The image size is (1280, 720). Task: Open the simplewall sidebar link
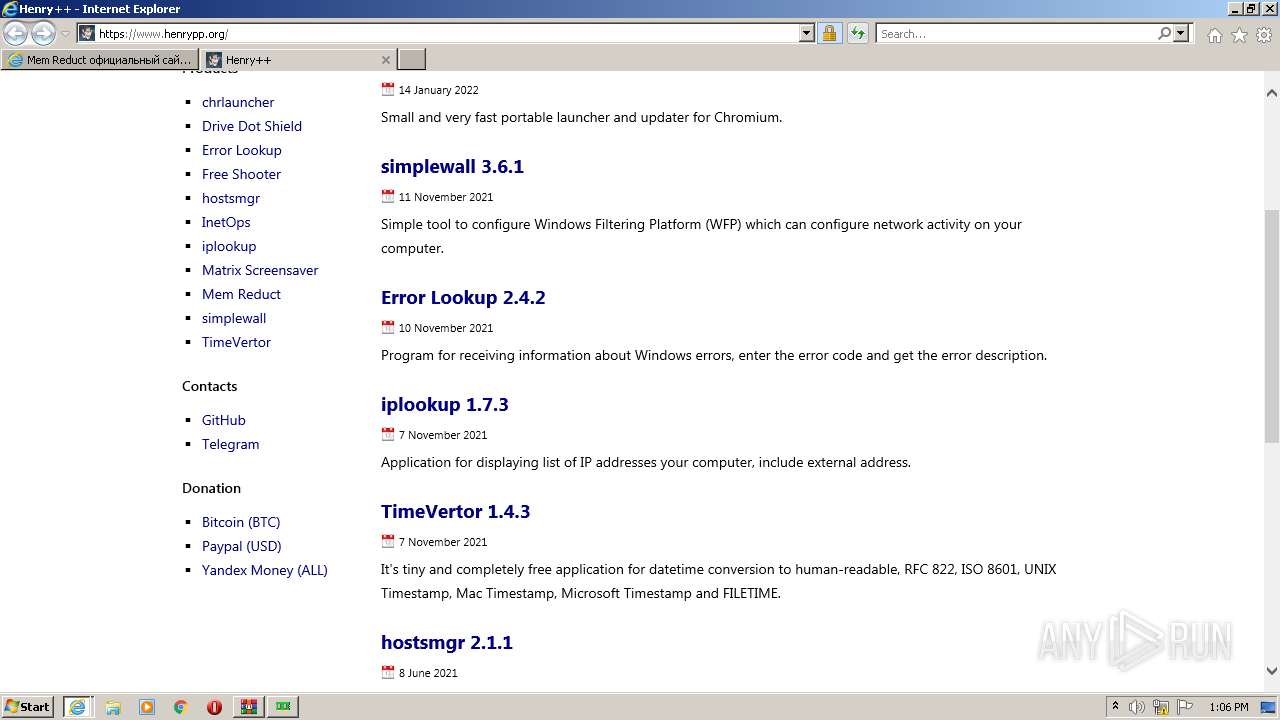point(234,318)
